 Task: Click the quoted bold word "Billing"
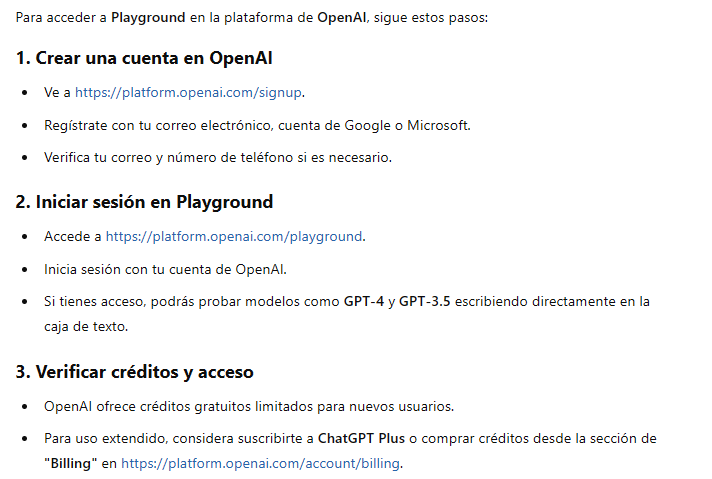click(70, 464)
